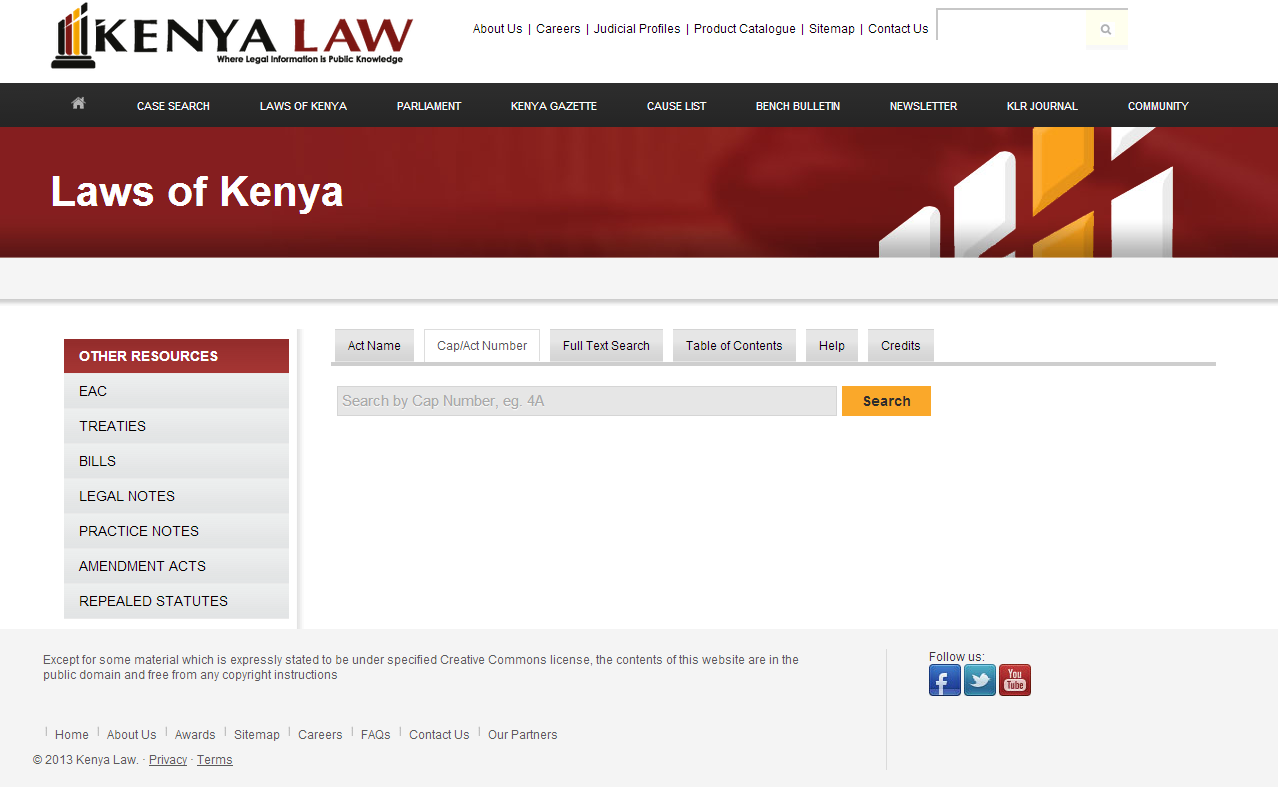Focus the Search by Cap Number field
Viewport: 1278px width, 787px height.
click(x=587, y=401)
